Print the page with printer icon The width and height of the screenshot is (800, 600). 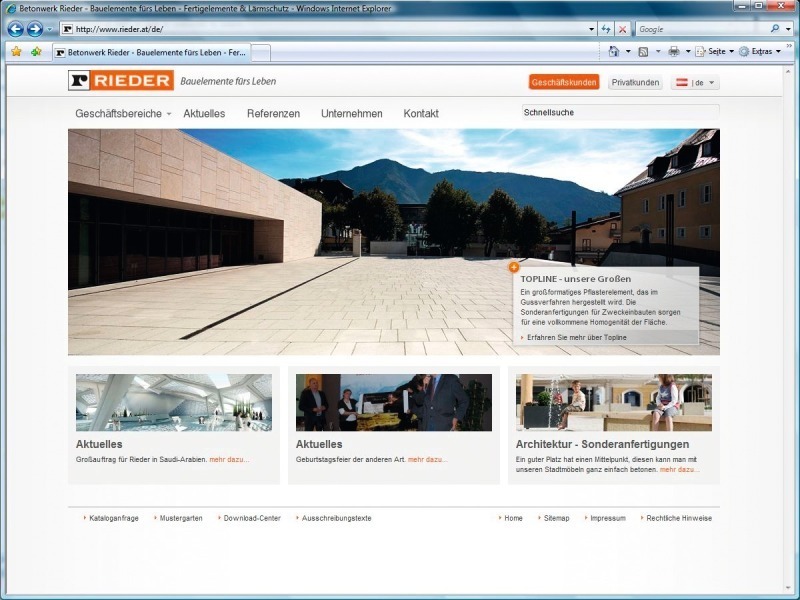(x=674, y=52)
